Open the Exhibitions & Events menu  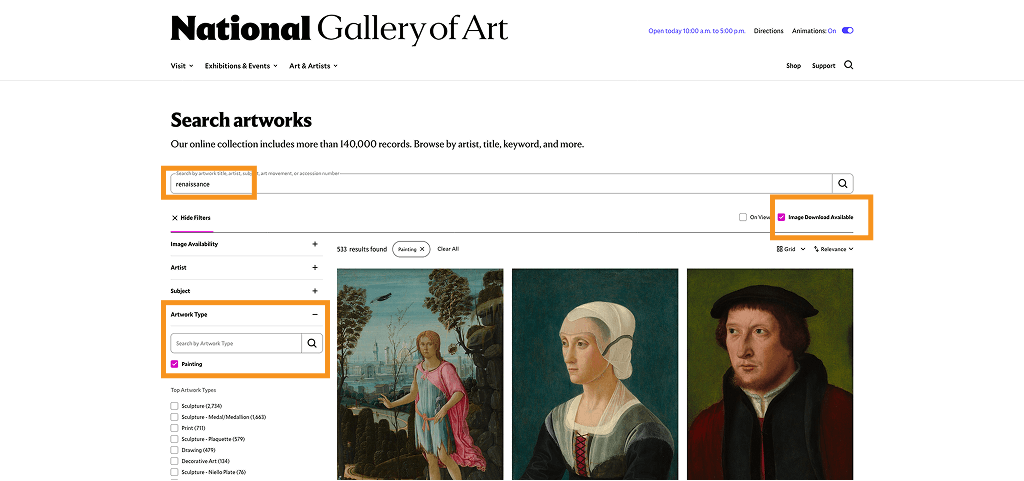coord(241,66)
